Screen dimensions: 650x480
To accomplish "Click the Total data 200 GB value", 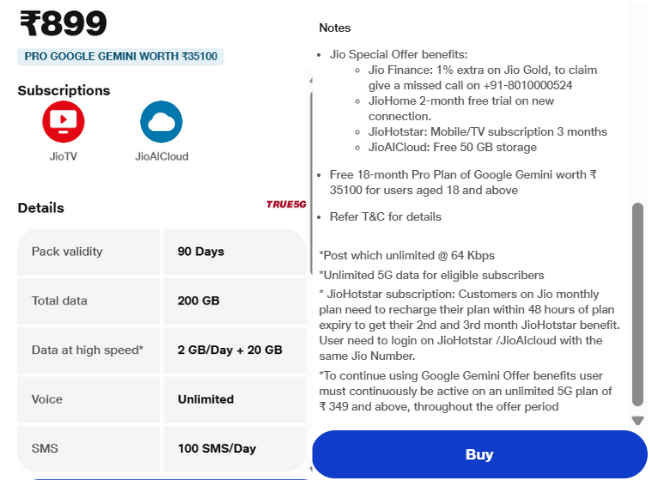I will pos(199,300).
